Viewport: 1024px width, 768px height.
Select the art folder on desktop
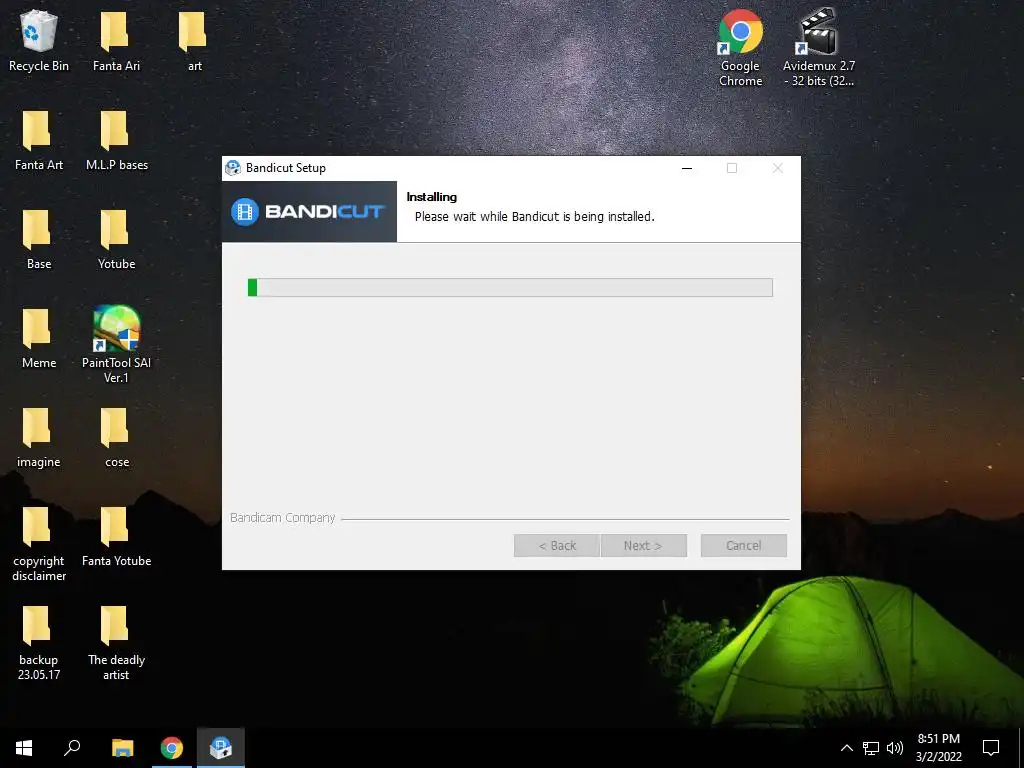point(194,40)
